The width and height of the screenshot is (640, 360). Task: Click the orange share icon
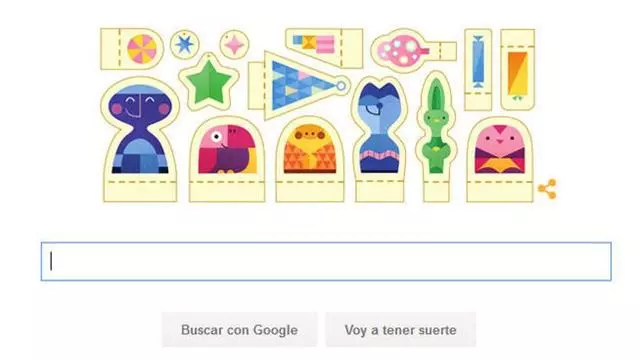547,189
